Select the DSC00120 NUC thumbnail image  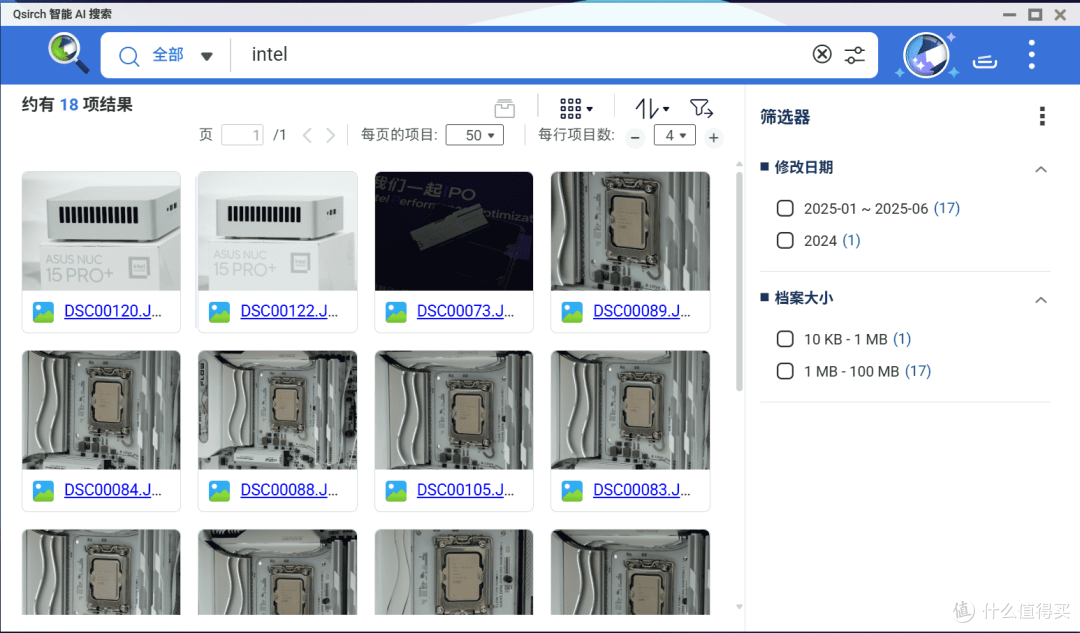coord(101,231)
